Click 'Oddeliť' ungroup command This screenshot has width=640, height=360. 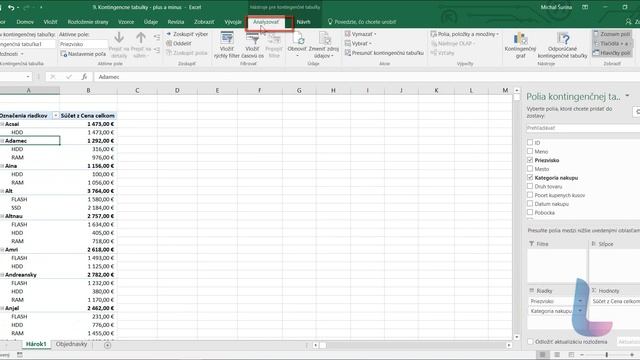179,43
